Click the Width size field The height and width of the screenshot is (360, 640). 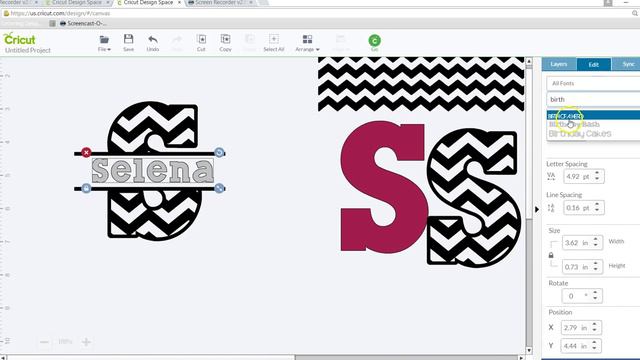tap(576, 243)
